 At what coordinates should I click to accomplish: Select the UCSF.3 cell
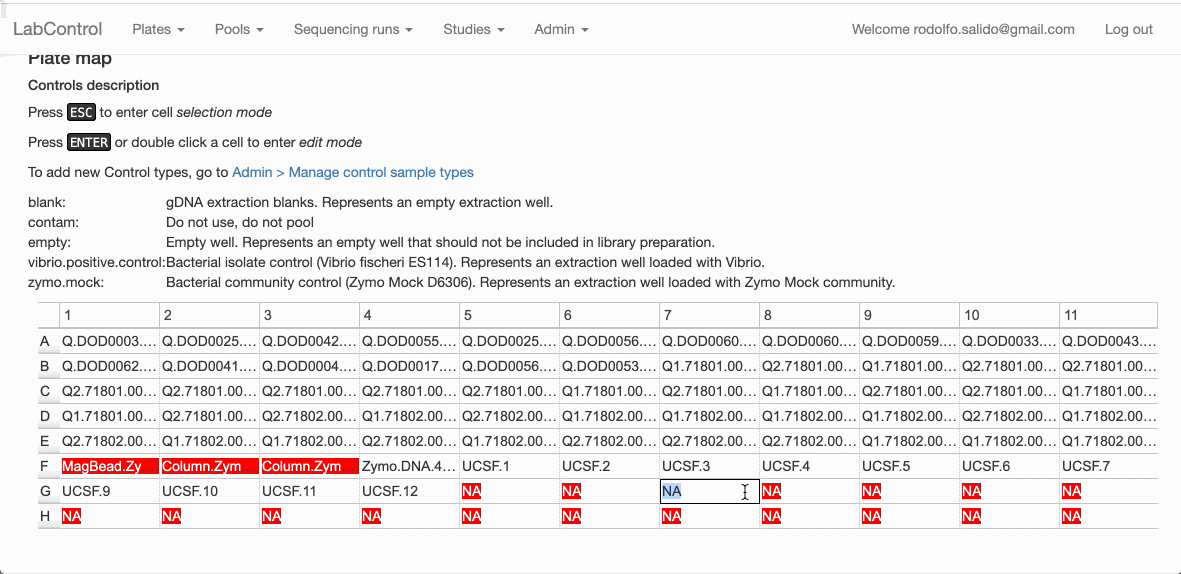click(709, 466)
